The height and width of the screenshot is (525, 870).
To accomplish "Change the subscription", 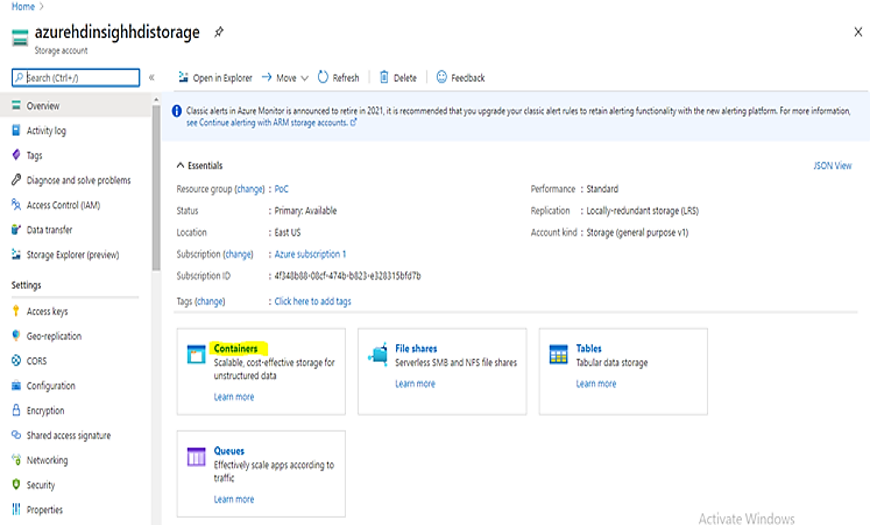I will point(238,254).
